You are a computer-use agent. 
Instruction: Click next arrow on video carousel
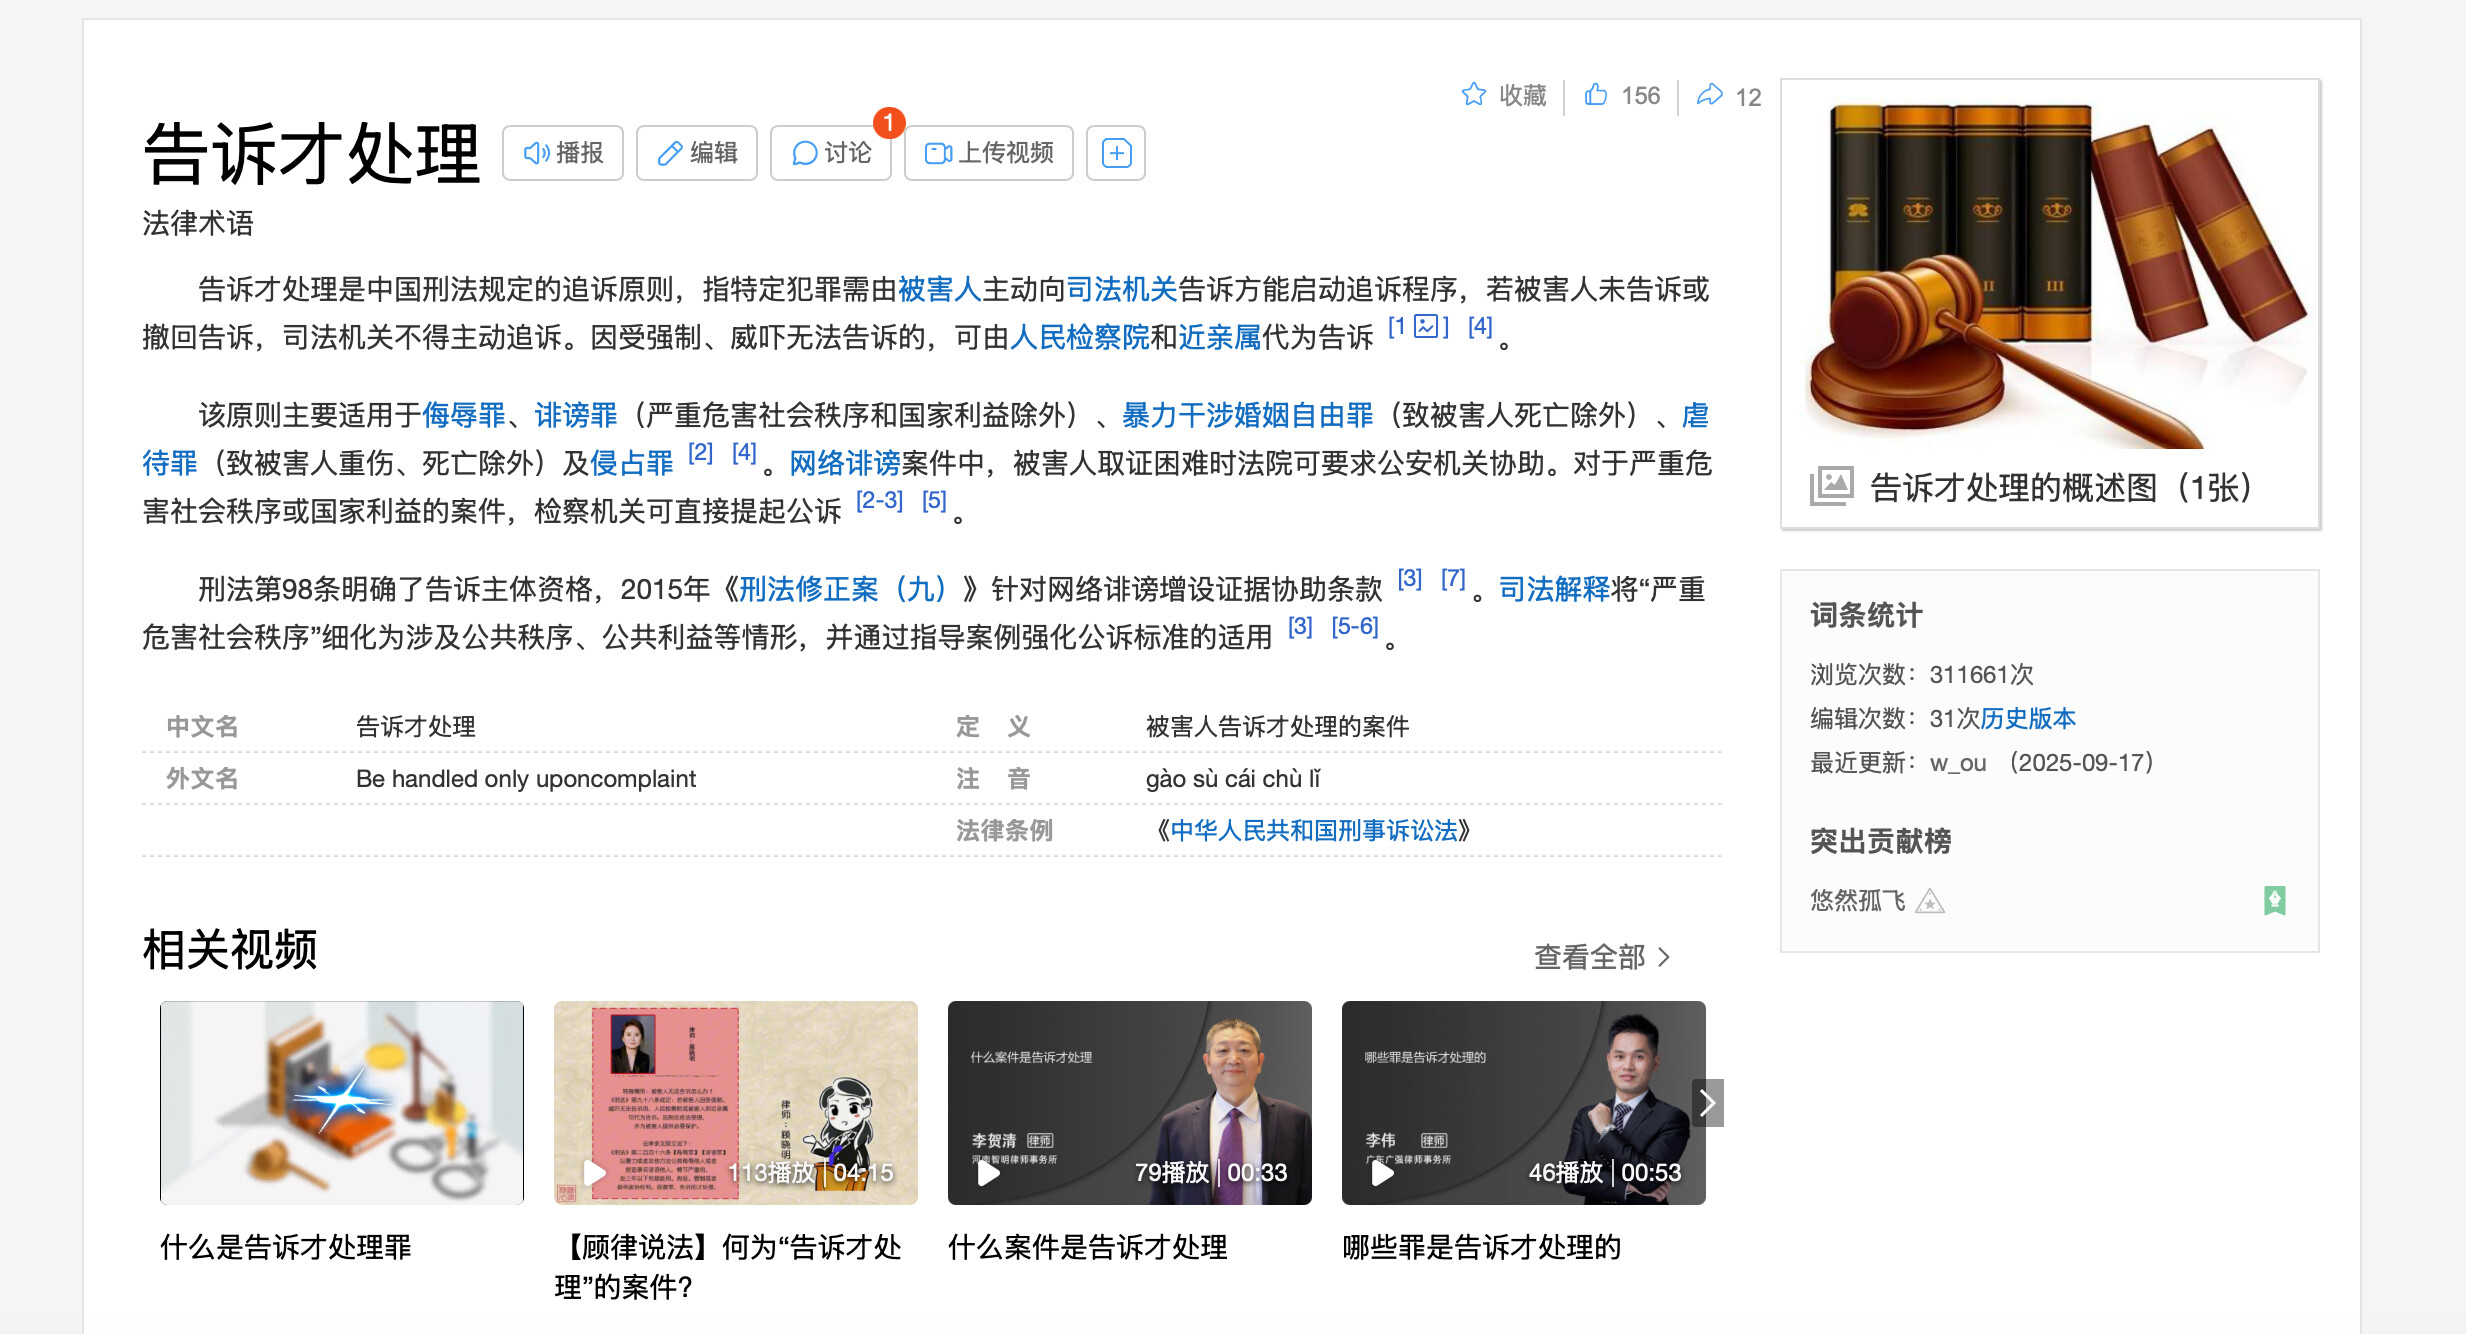(1708, 1103)
